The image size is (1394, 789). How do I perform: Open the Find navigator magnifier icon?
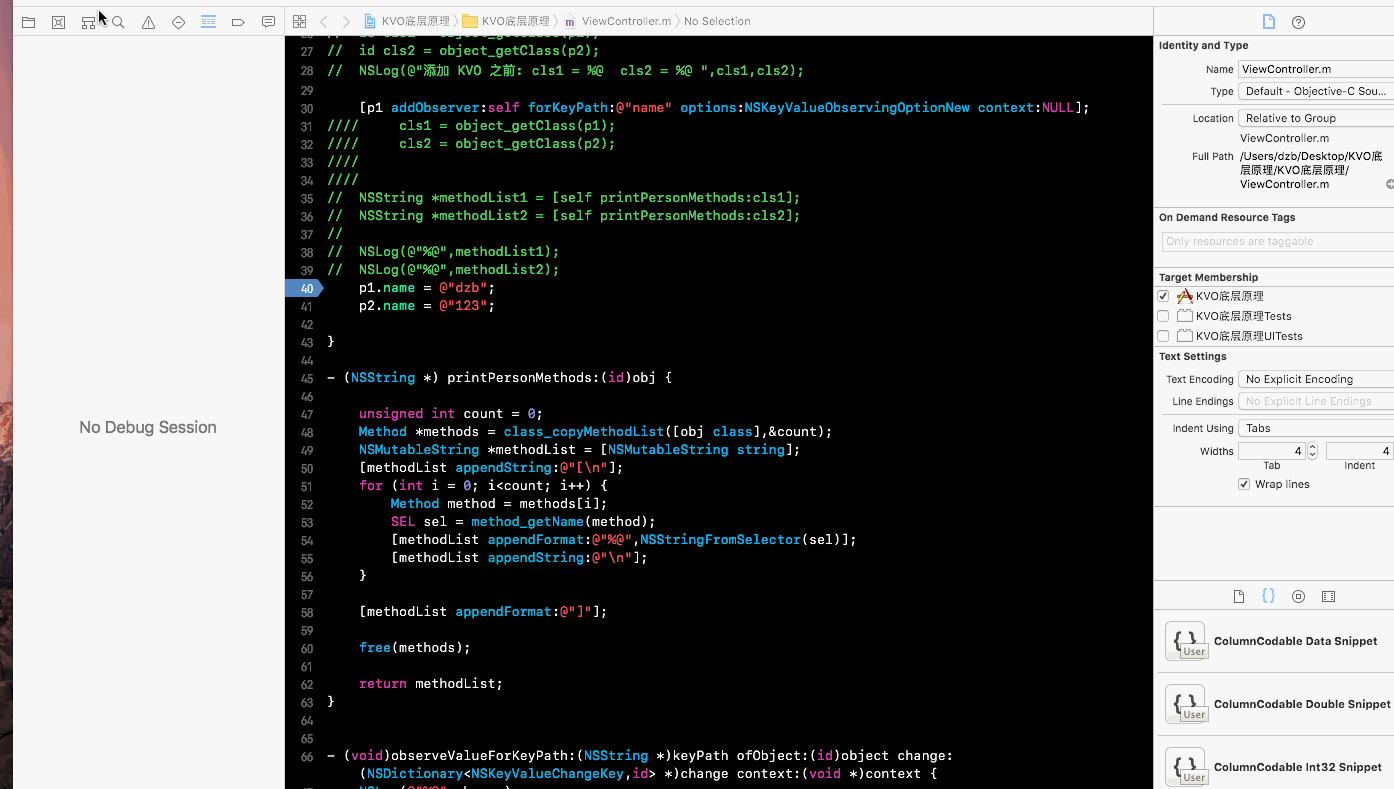point(118,22)
